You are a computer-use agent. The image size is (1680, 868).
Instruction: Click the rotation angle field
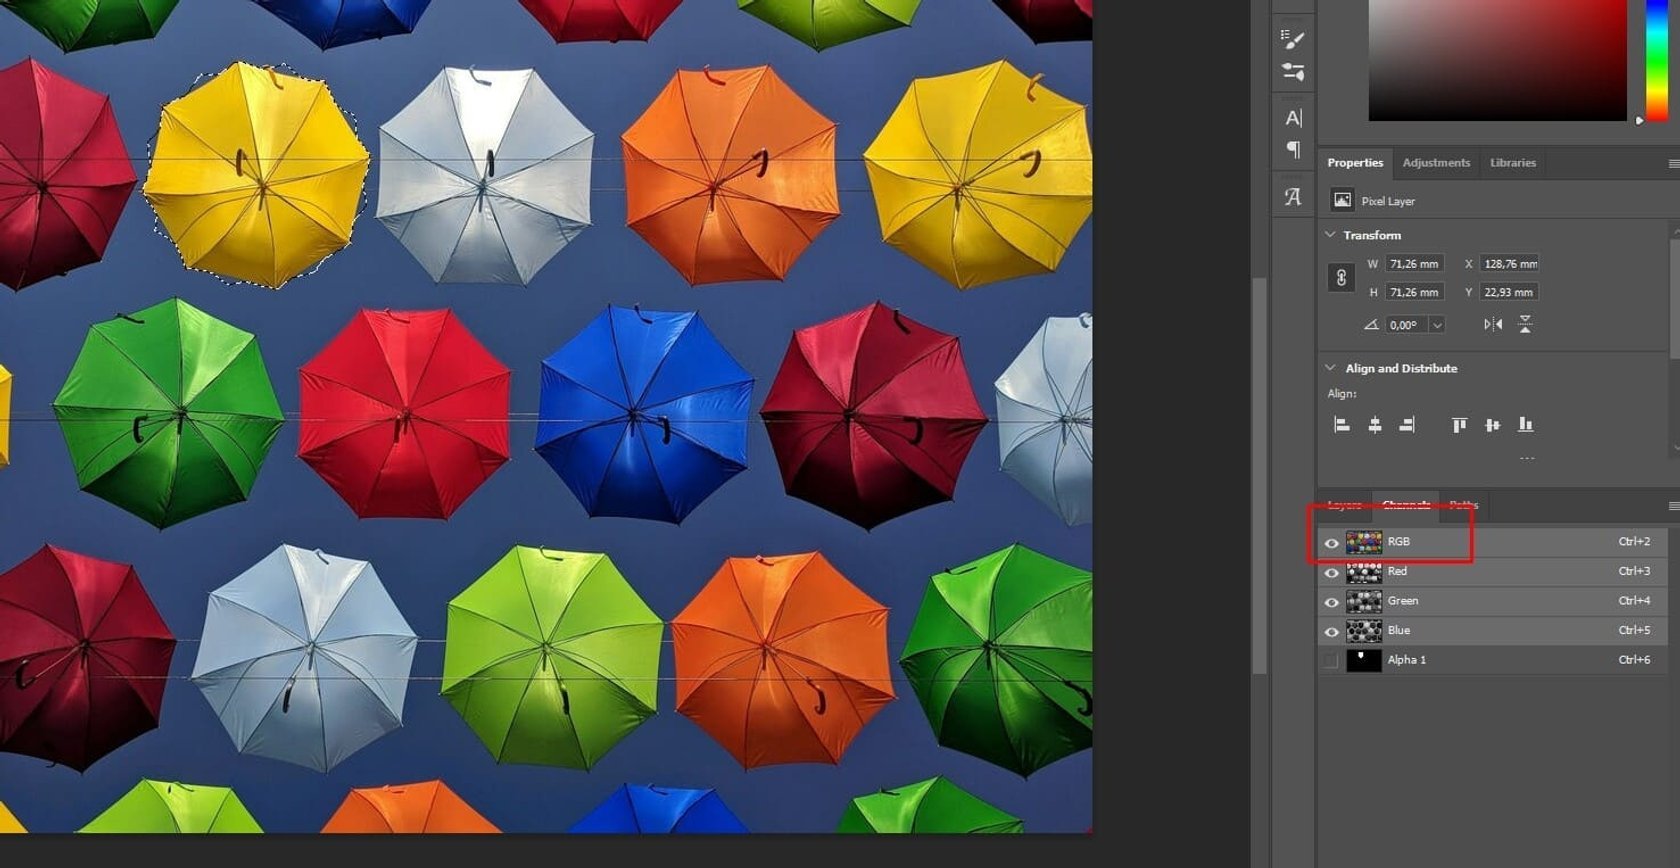tap(1406, 325)
